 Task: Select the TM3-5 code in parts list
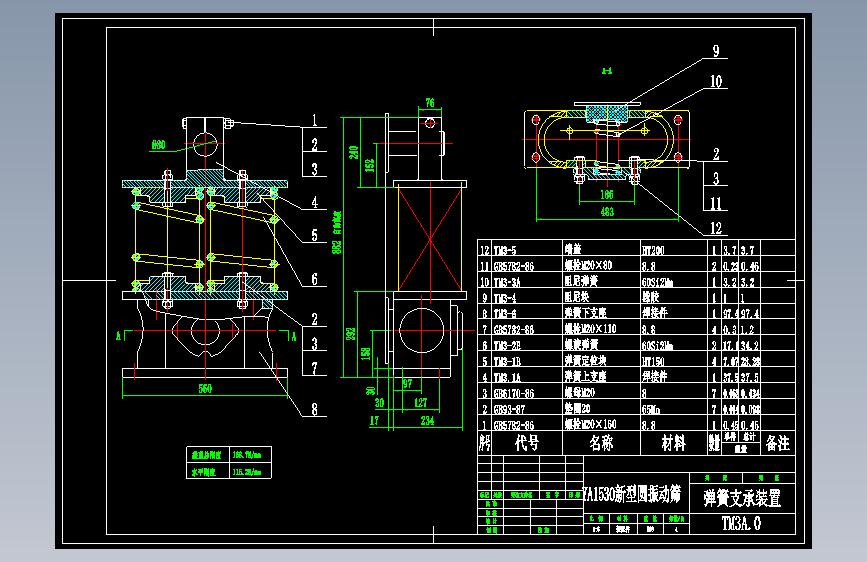pos(505,251)
